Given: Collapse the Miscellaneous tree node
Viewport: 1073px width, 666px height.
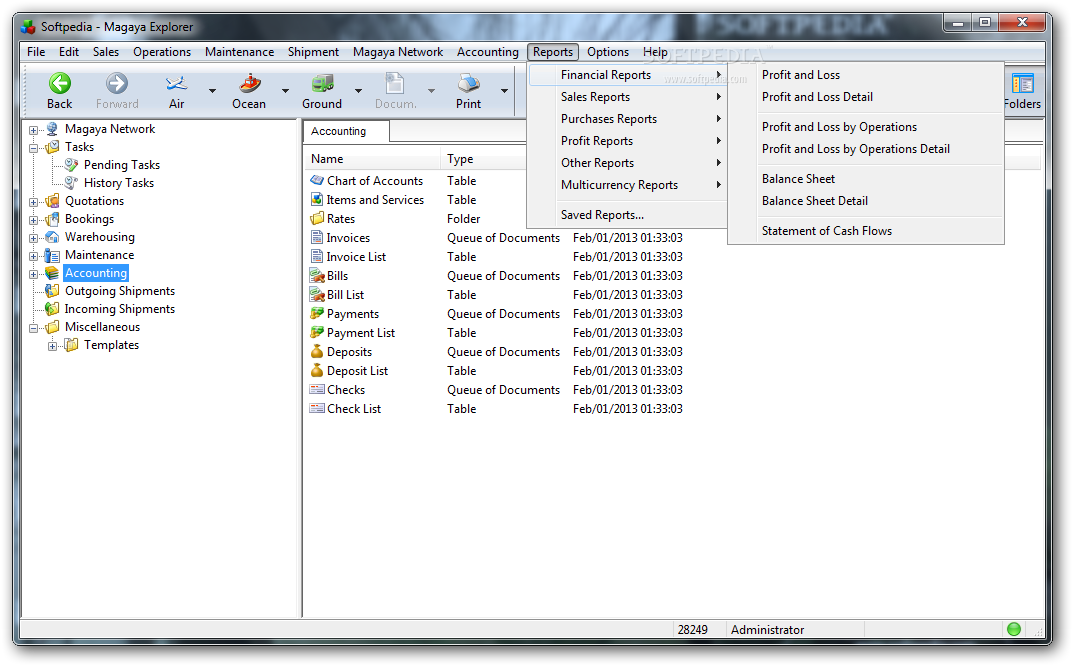Looking at the screenshot, I should click(x=34, y=328).
